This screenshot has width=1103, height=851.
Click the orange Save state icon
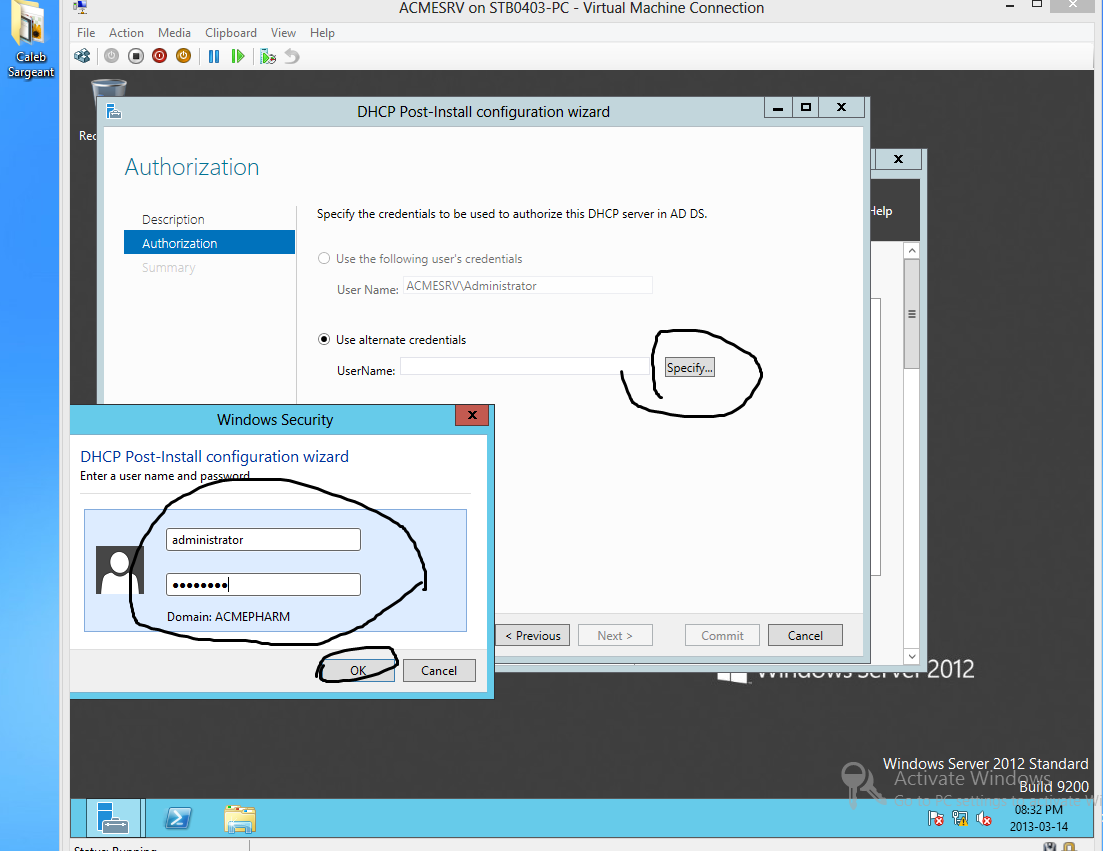click(x=184, y=56)
